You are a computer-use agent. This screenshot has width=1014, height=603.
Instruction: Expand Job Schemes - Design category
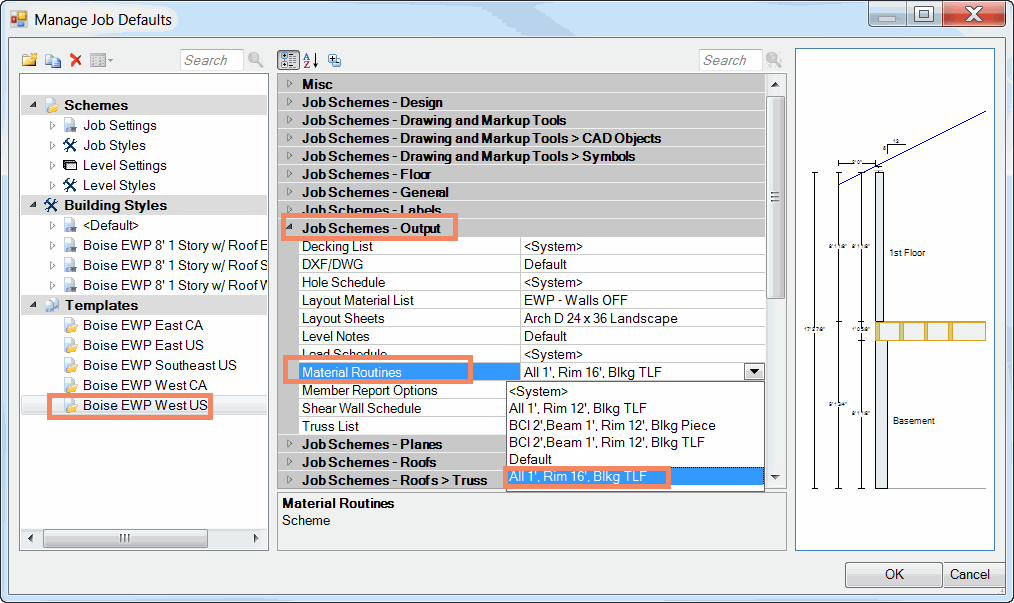coord(289,102)
